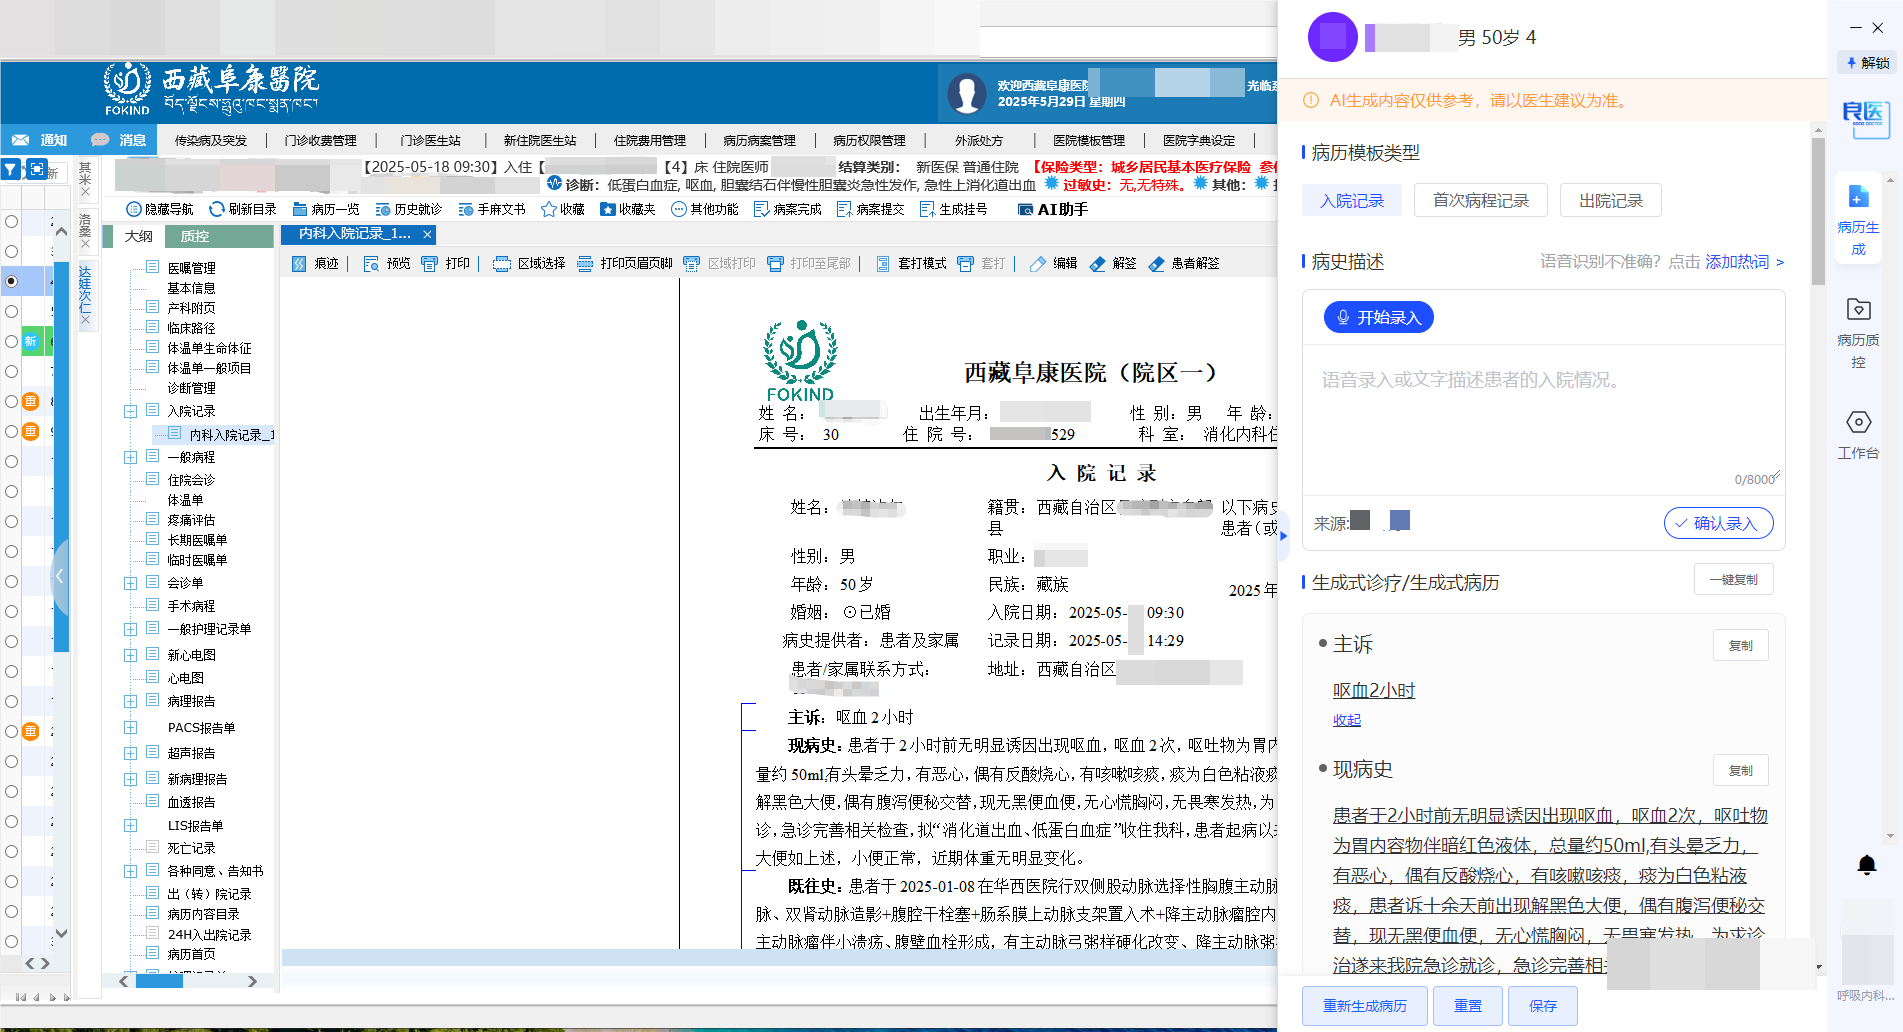Viewport: 1903px width, 1032px height.
Task: Open the 门诊医生站 menu item
Action: click(x=430, y=140)
